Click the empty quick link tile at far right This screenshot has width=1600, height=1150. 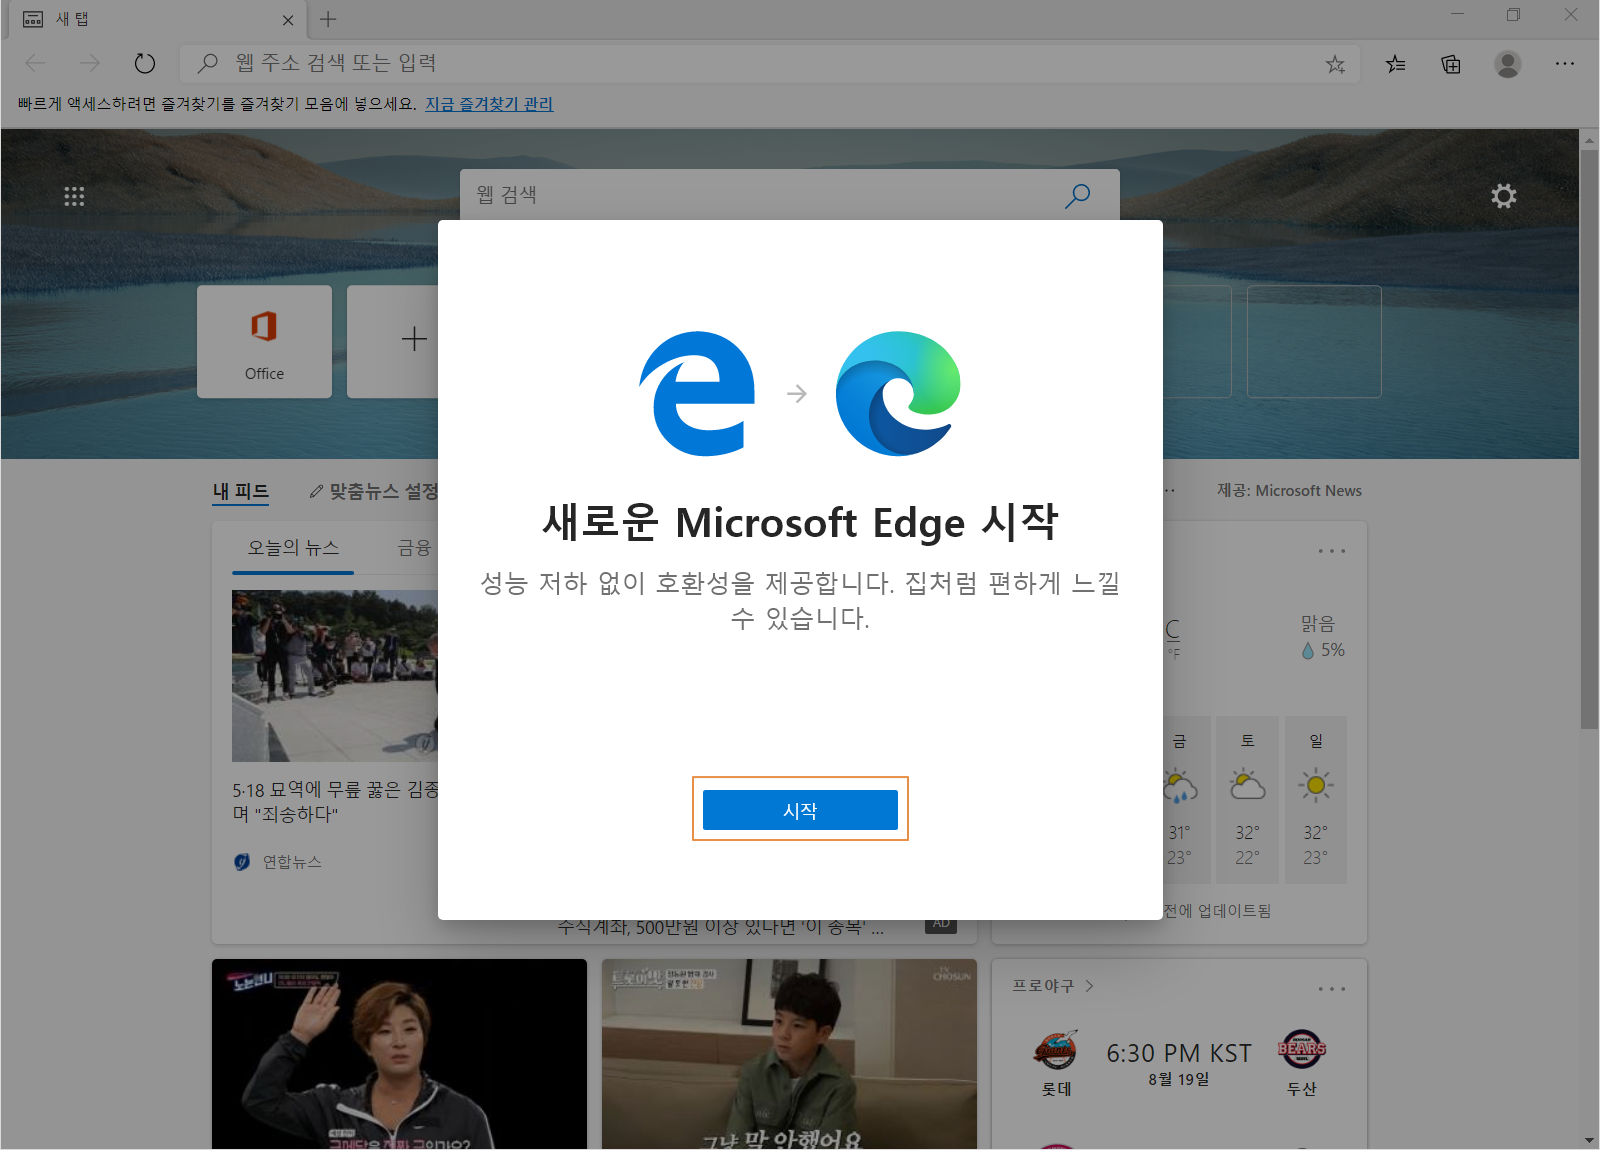pos(1314,342)
